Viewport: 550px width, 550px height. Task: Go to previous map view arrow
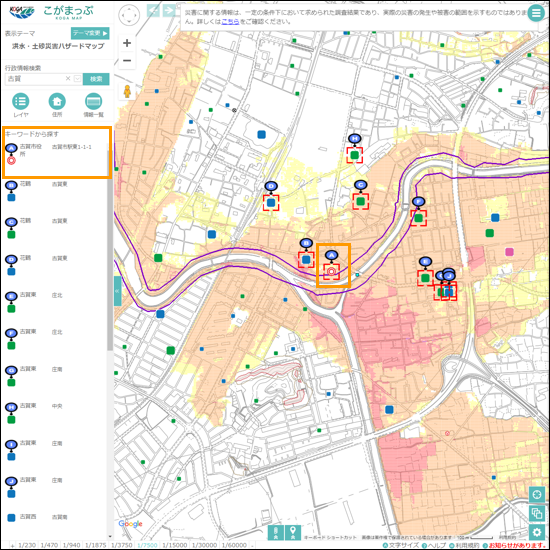153,10
